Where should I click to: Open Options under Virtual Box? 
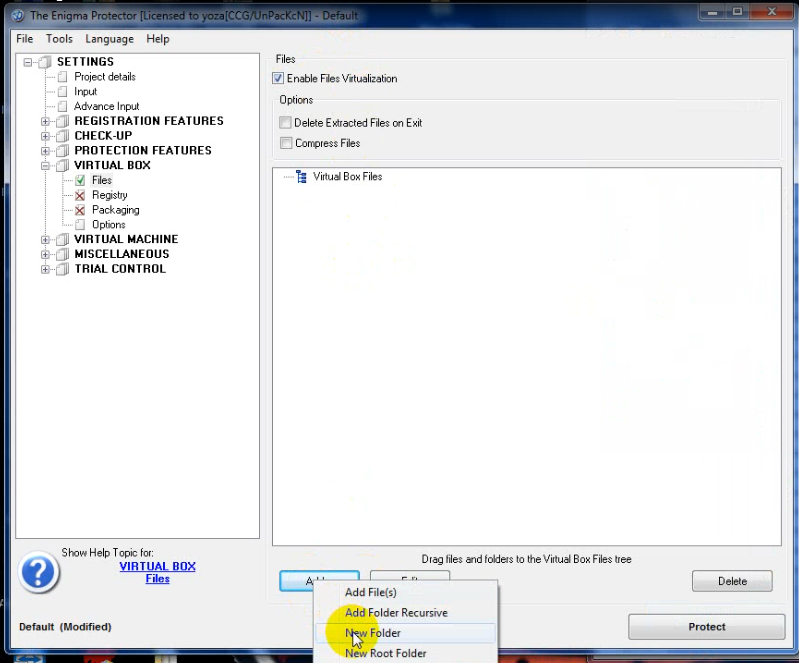click(x=109, y=225)
